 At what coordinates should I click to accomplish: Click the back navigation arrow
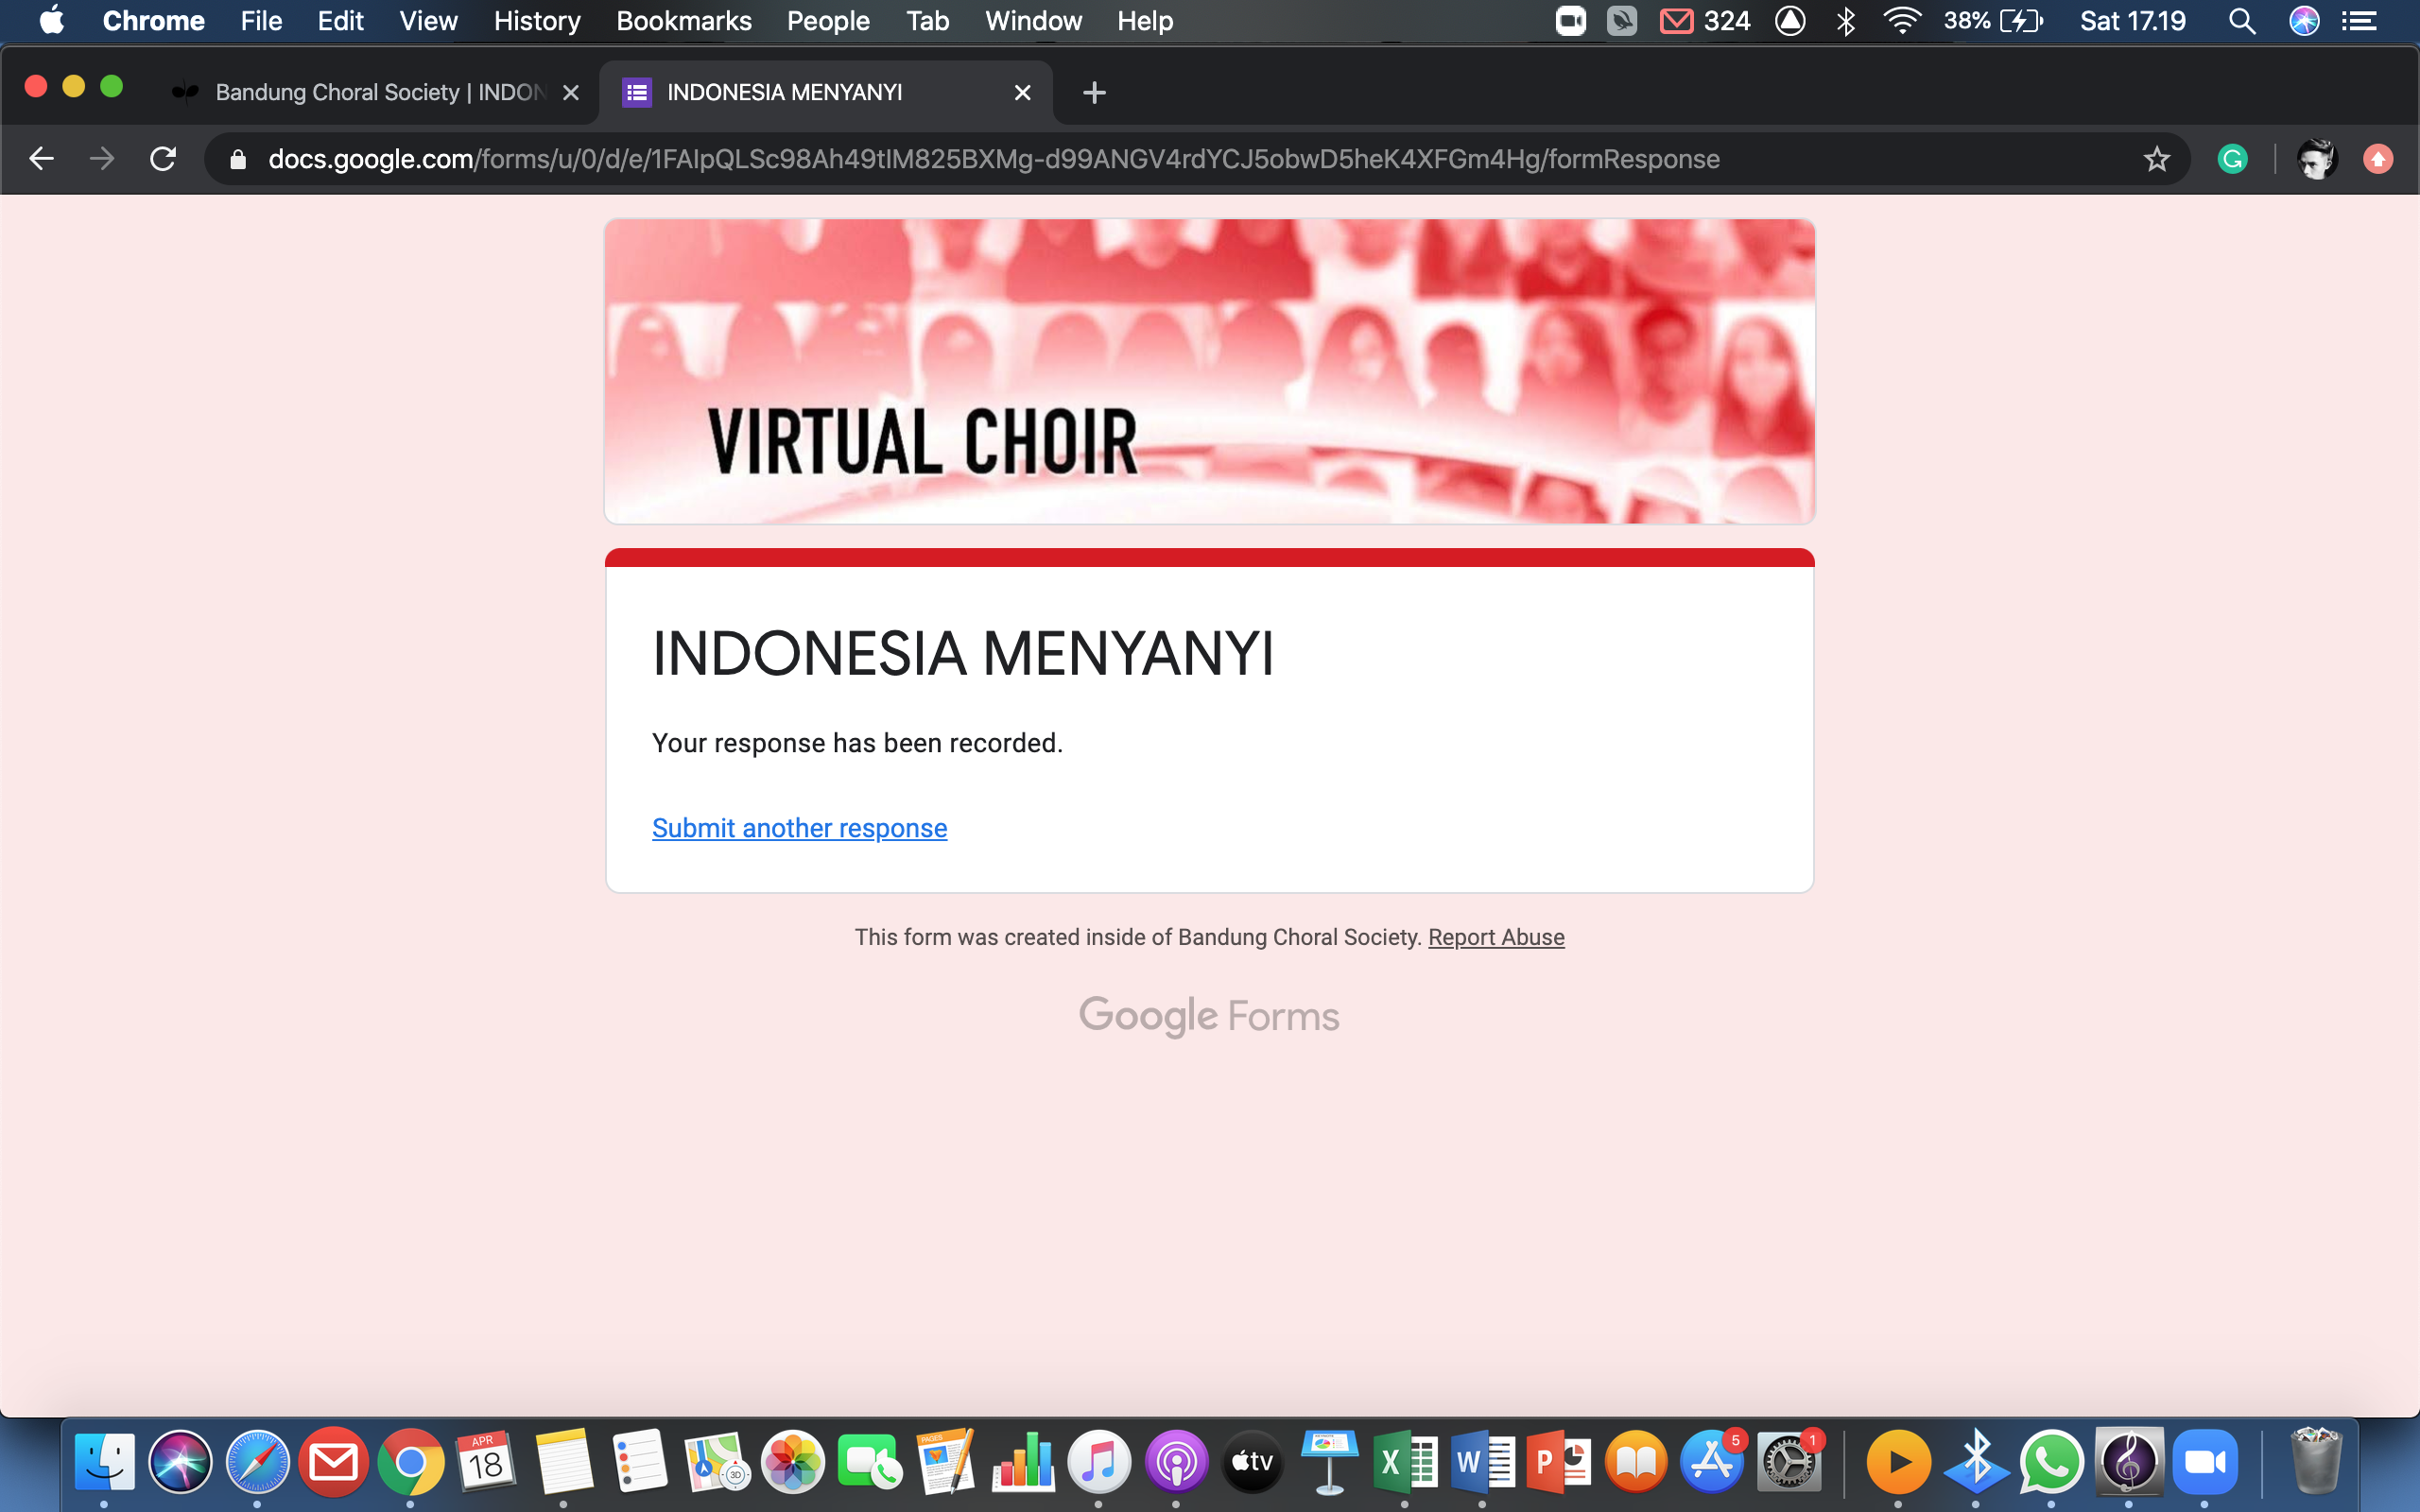coord(41,159)
